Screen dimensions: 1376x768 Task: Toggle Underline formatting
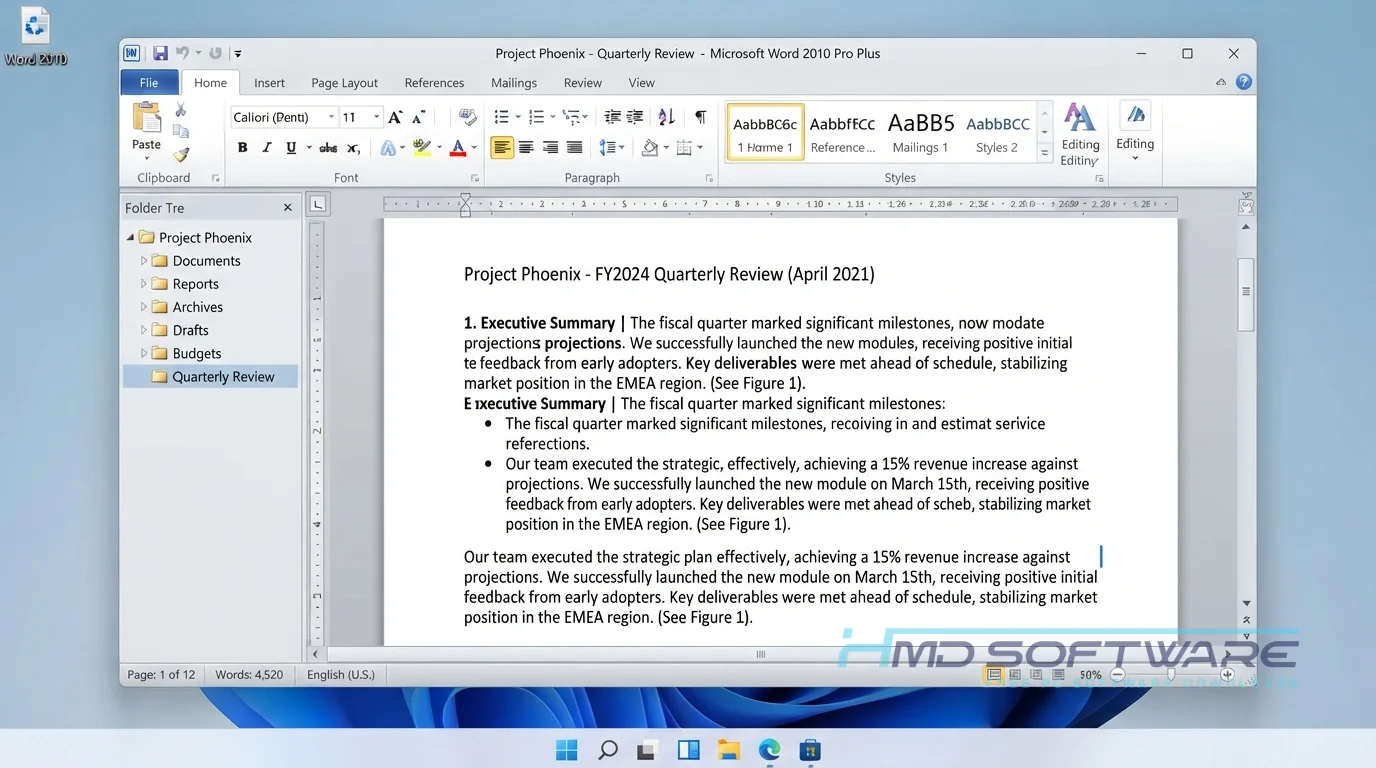[291, 148]
